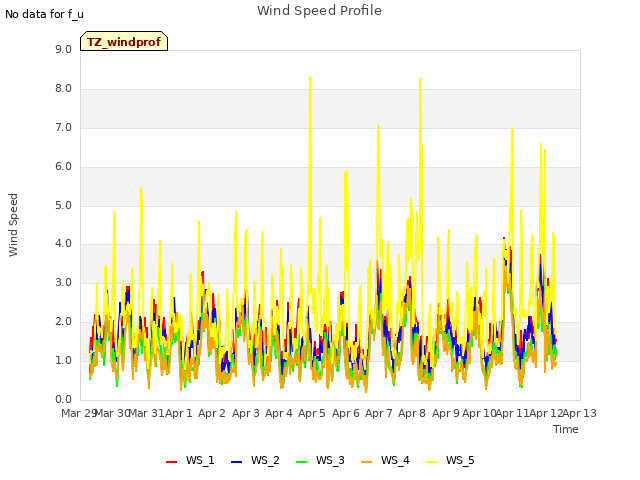
Task: Click the 7.0 y-axis tick label
Action: click(x=63, y=127)
